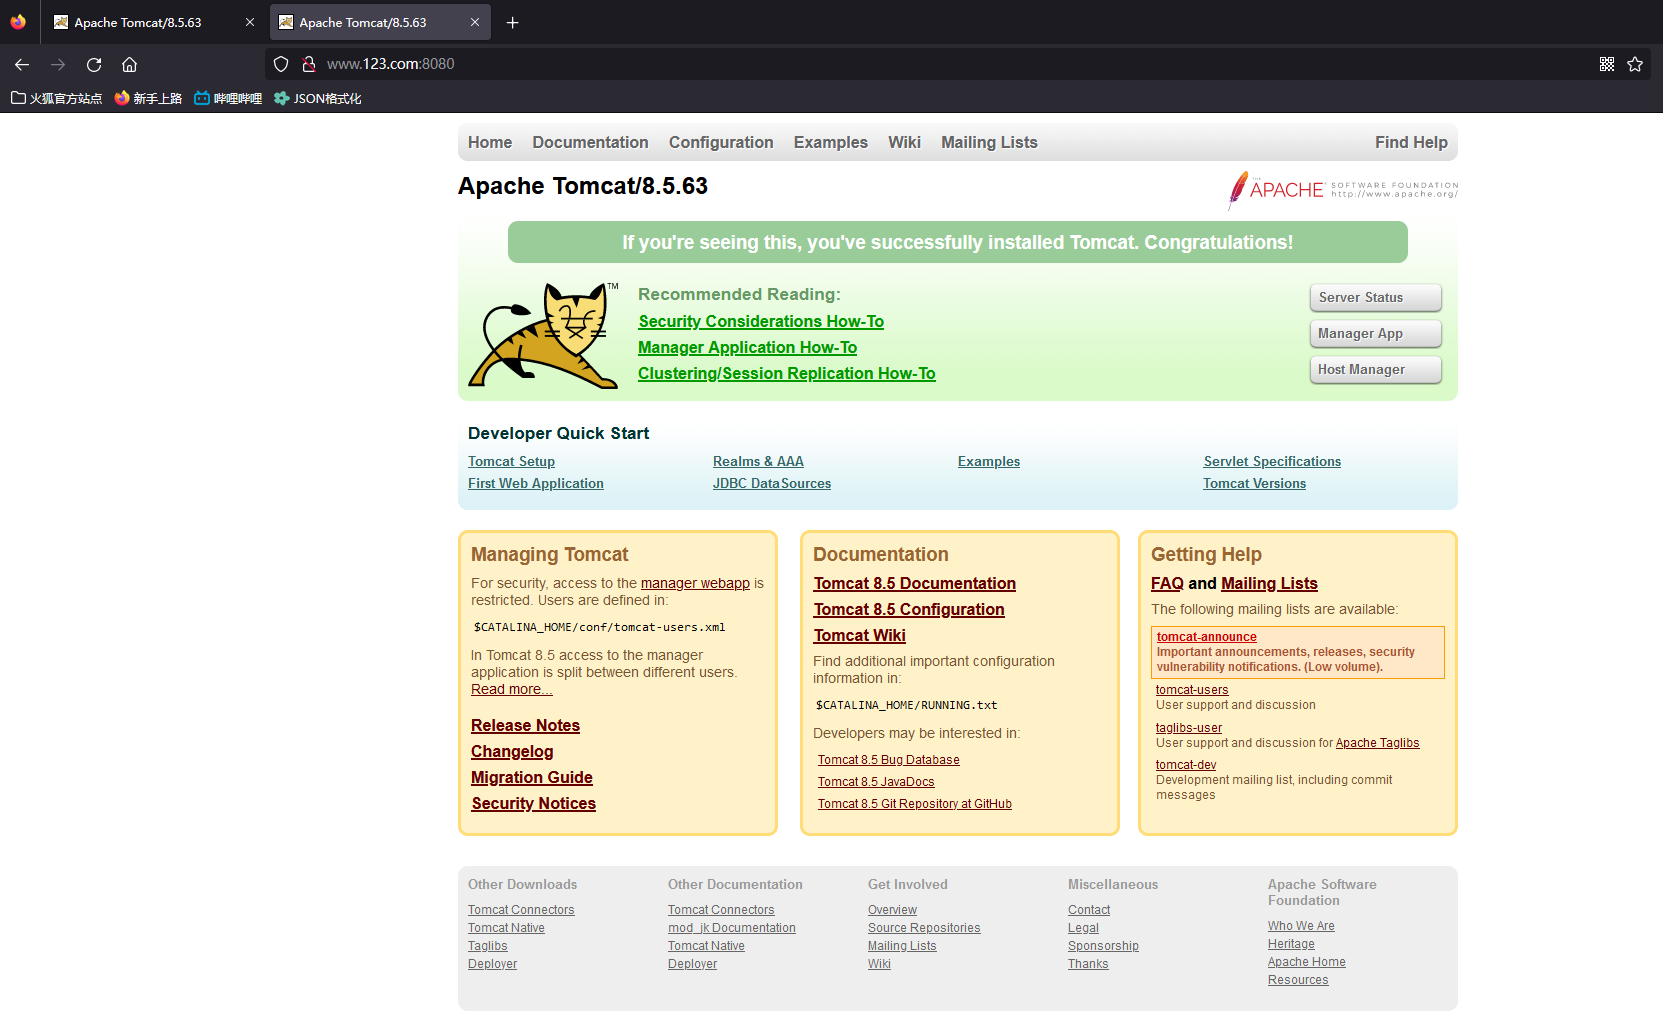Open the 新手上路 bookmark
1663x1031 pixels.
(148, 98)
